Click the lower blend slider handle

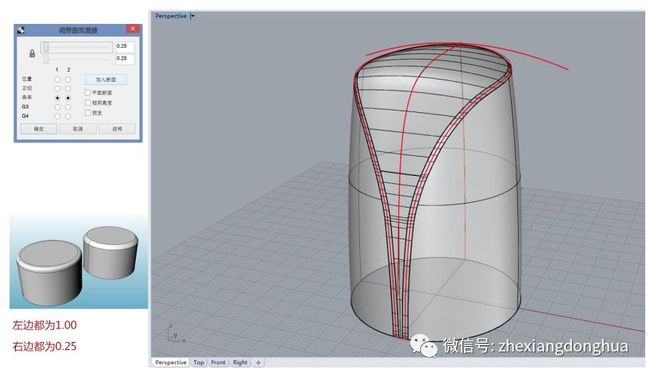[x=46, y=59]
